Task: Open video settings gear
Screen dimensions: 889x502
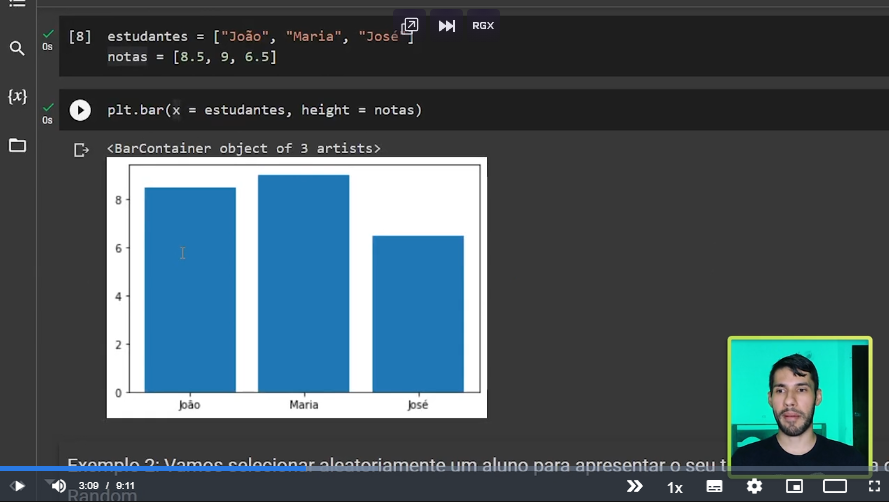Action: (x=754, y=486)
